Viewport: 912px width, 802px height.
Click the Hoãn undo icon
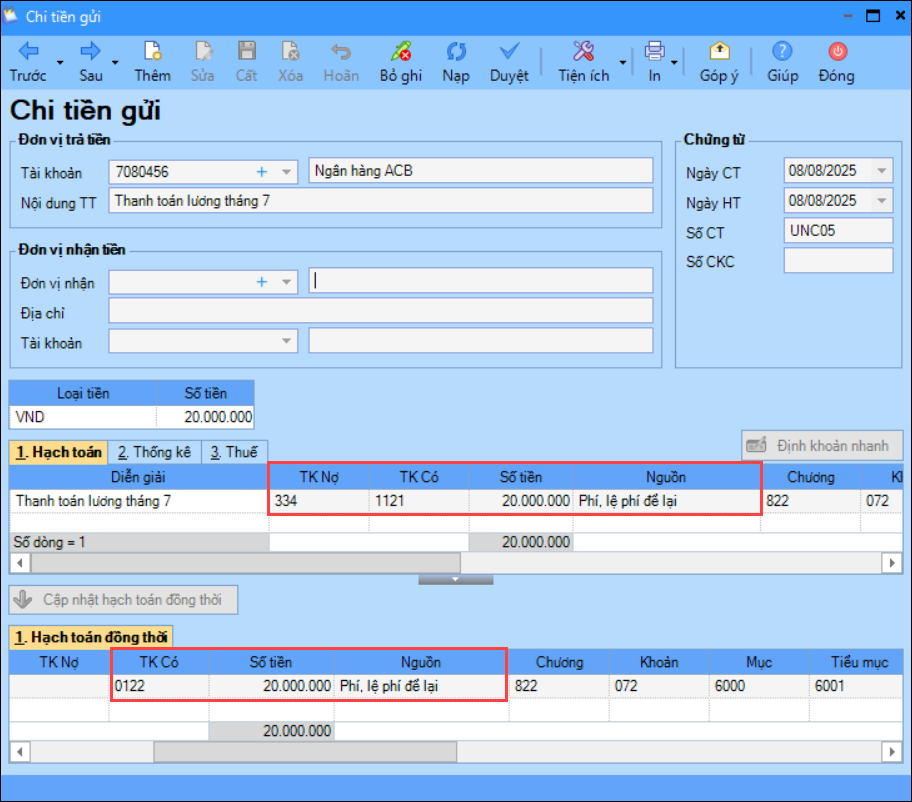click(341, 51)
